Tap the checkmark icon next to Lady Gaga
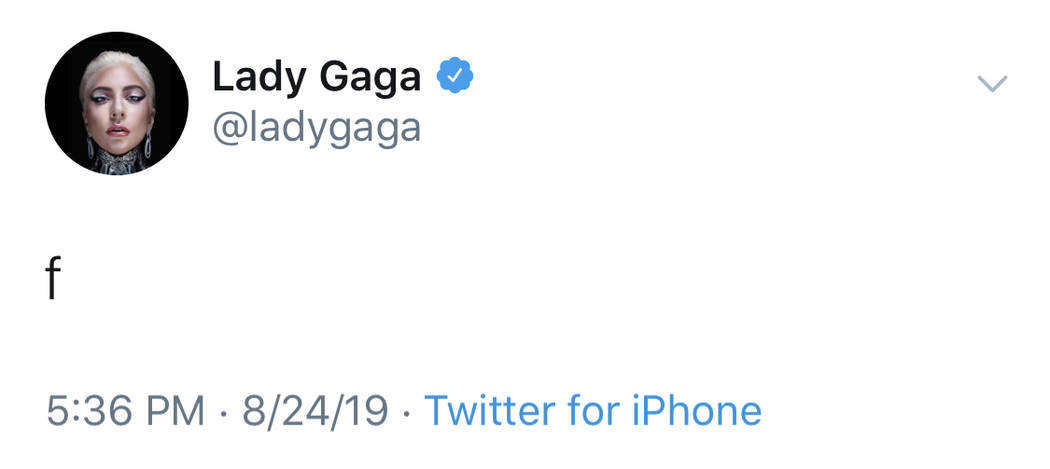The width and height of the screenshot is (1050, 469). (x=455, y=76)
